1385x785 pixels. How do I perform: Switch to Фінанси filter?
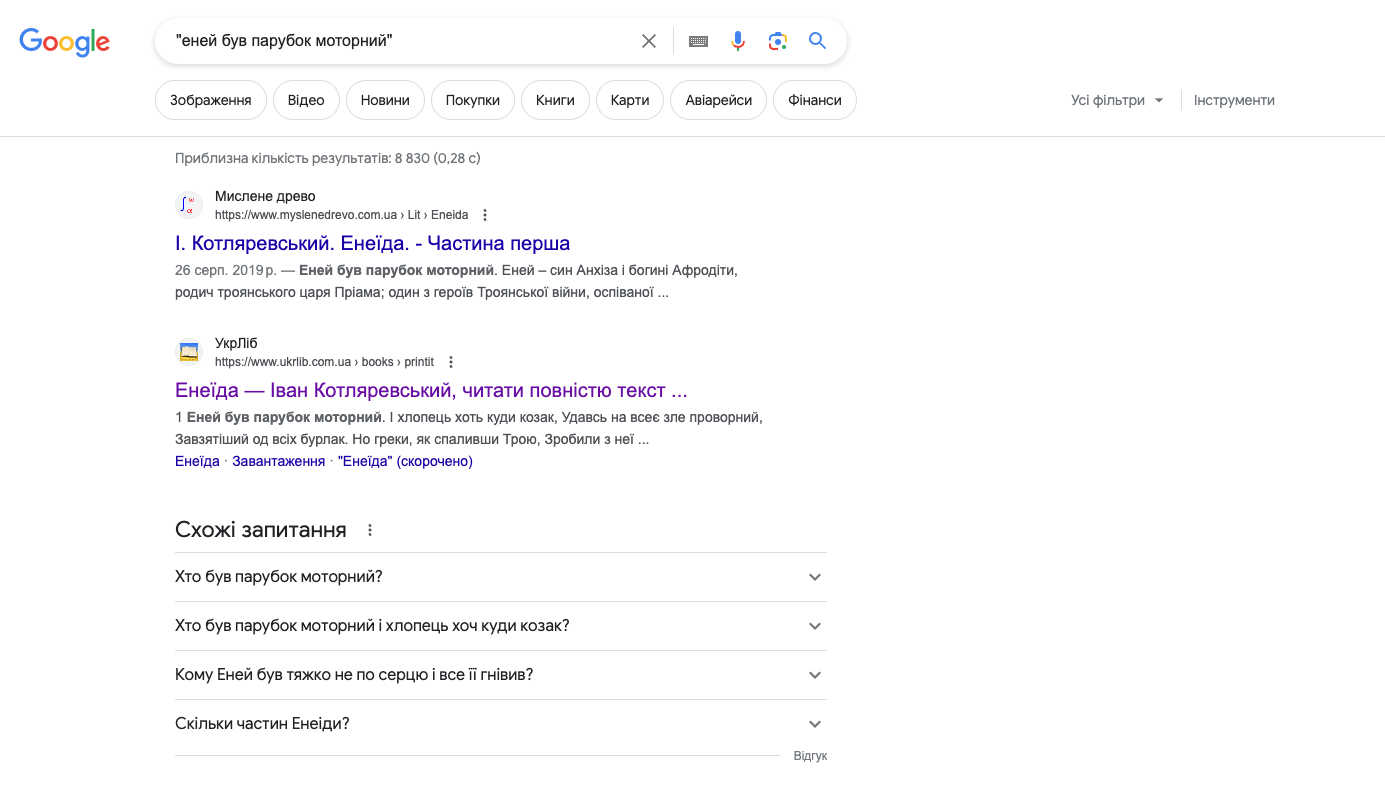815,100
